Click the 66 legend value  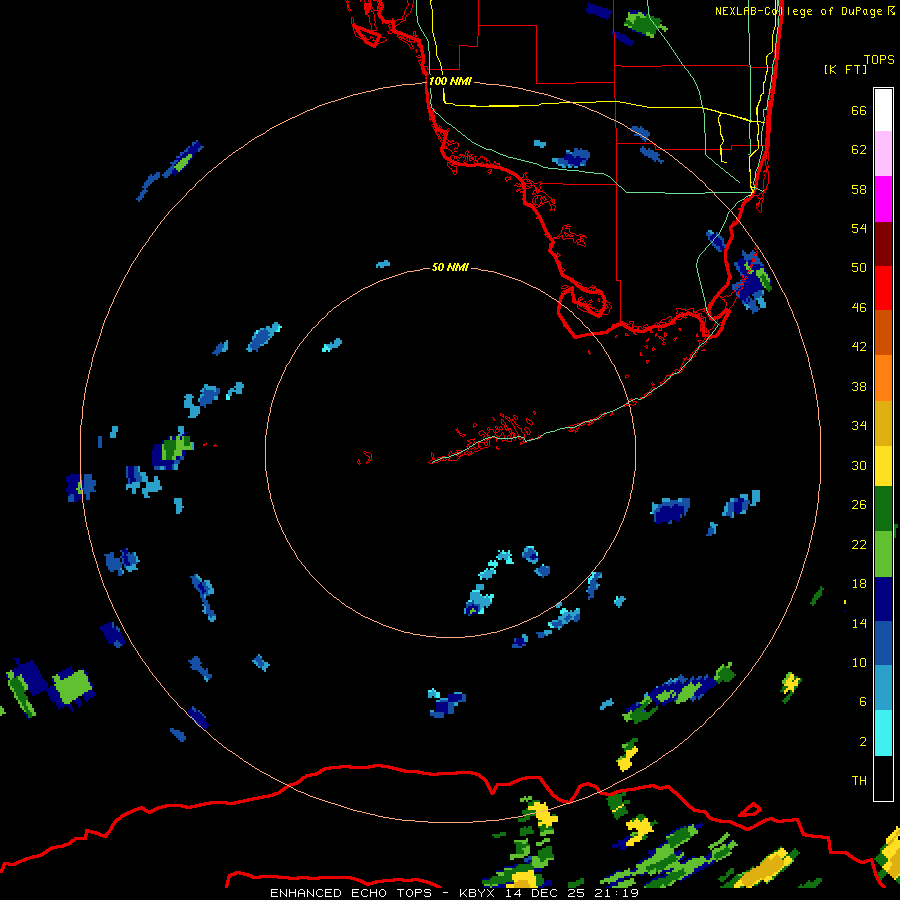(859, 110)
